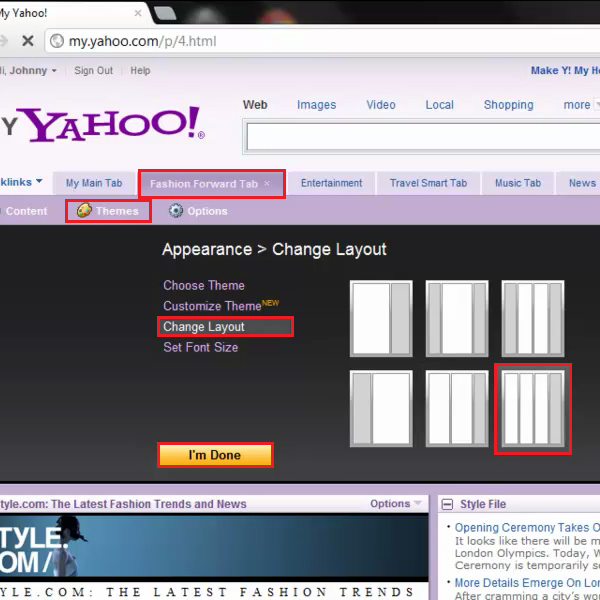
Task: Click the Options gear icon
Action: click(176, 210)
